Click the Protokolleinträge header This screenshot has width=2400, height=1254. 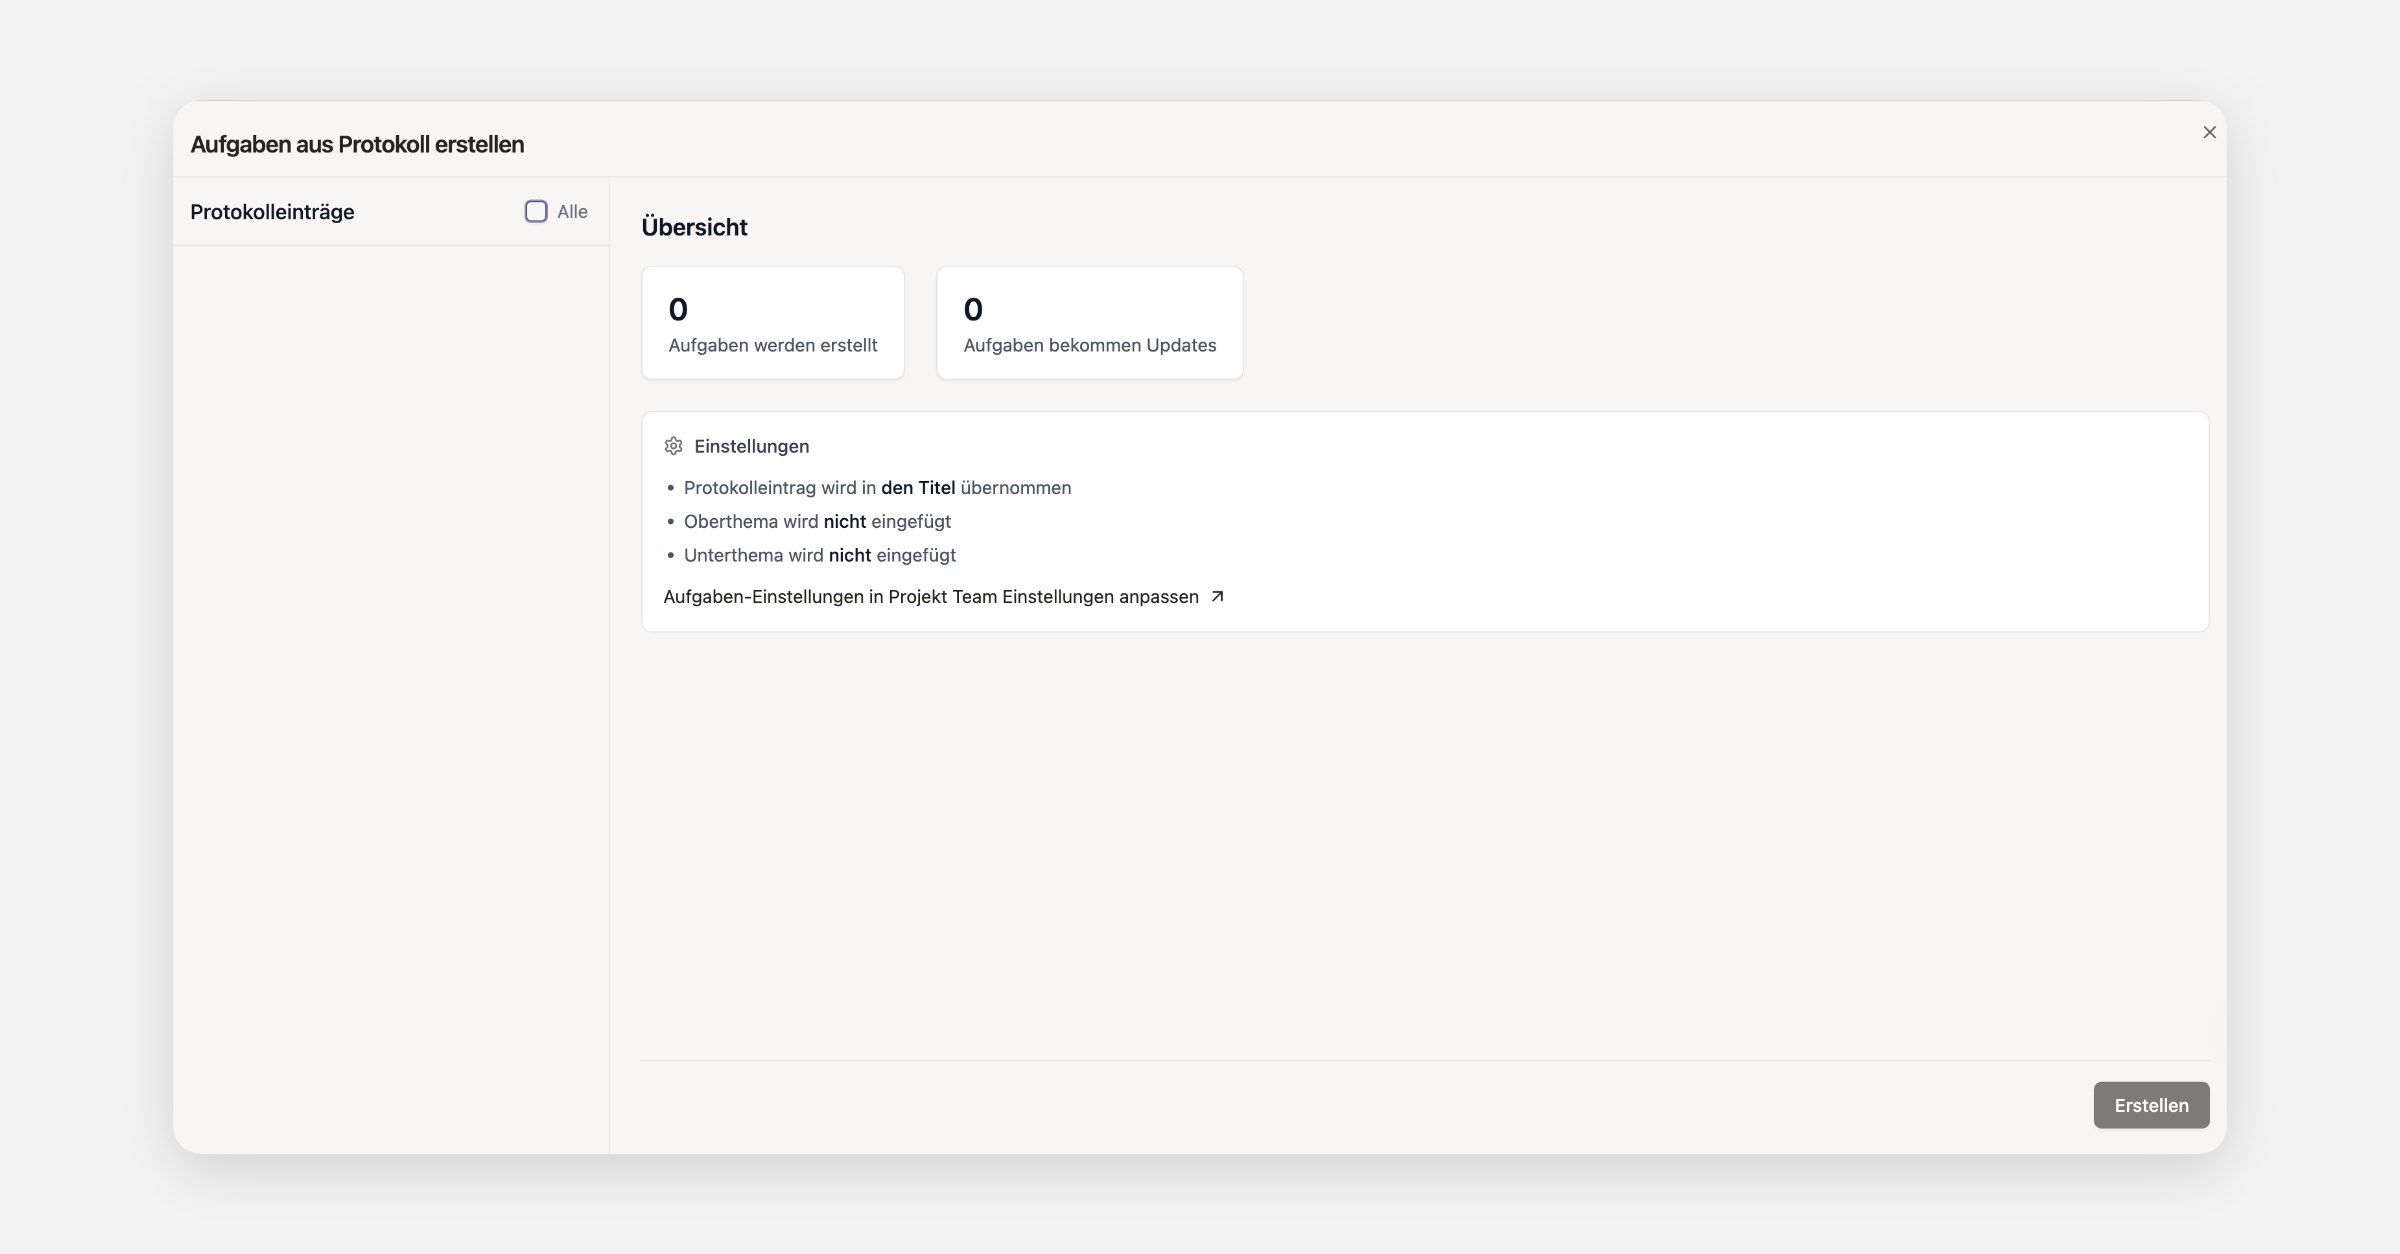coord(272,212)
